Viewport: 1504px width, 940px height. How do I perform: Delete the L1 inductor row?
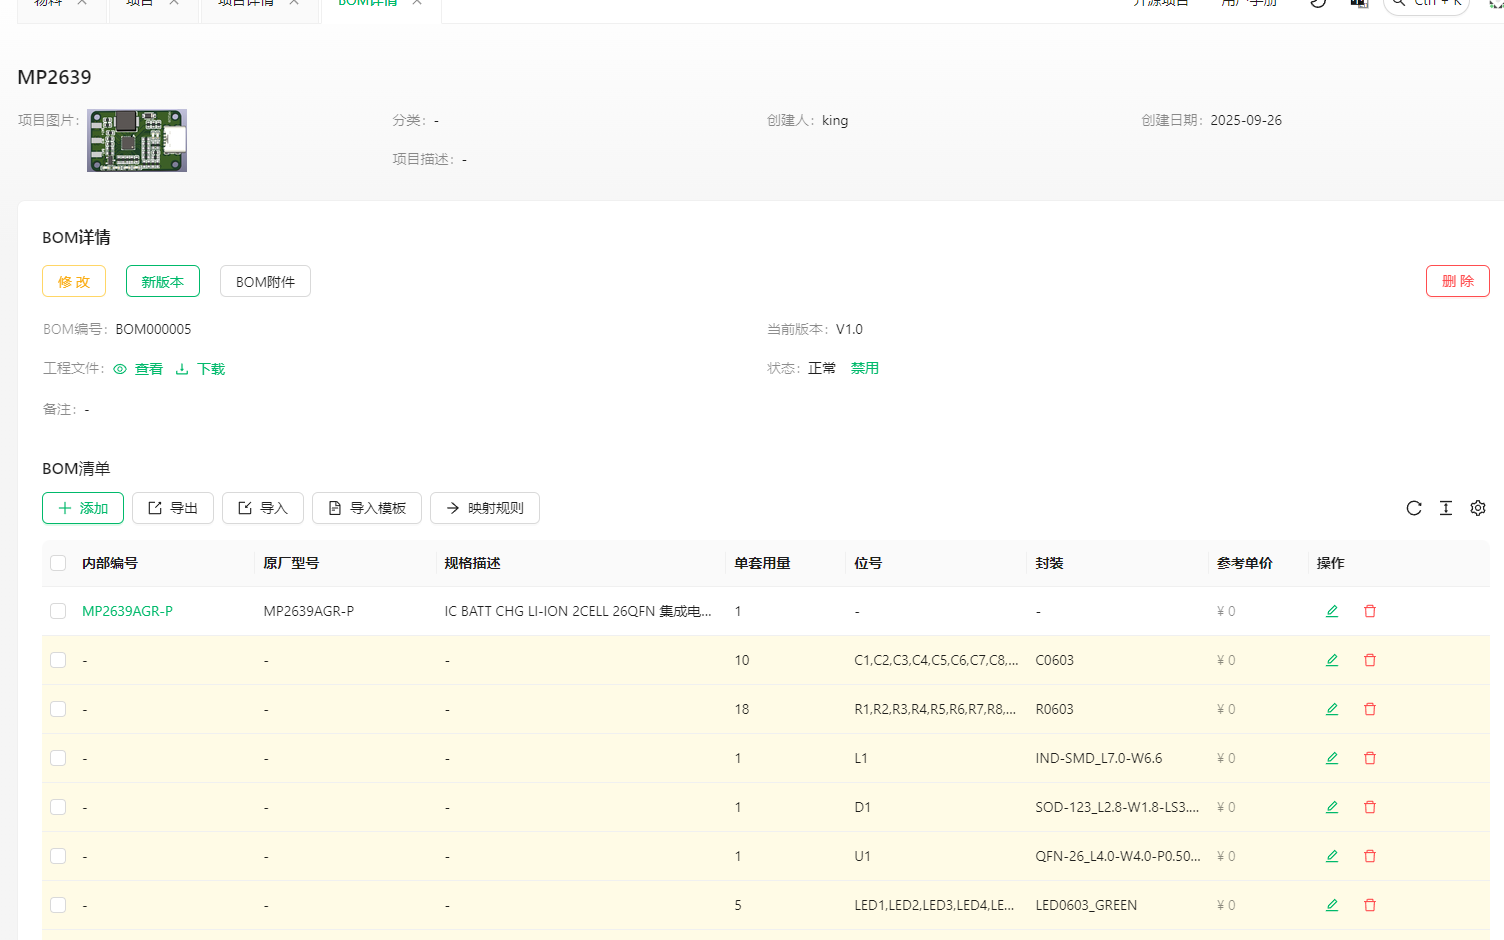pos(1369,758)
